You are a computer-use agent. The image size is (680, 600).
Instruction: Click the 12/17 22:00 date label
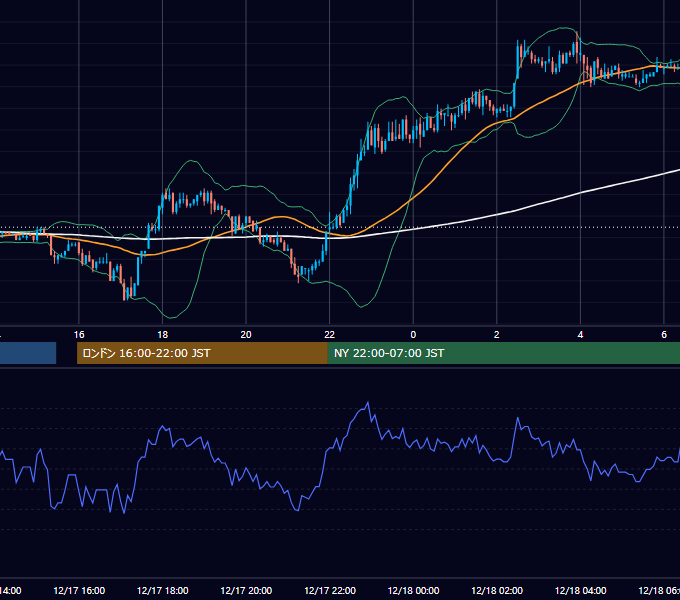pos(330,590)
